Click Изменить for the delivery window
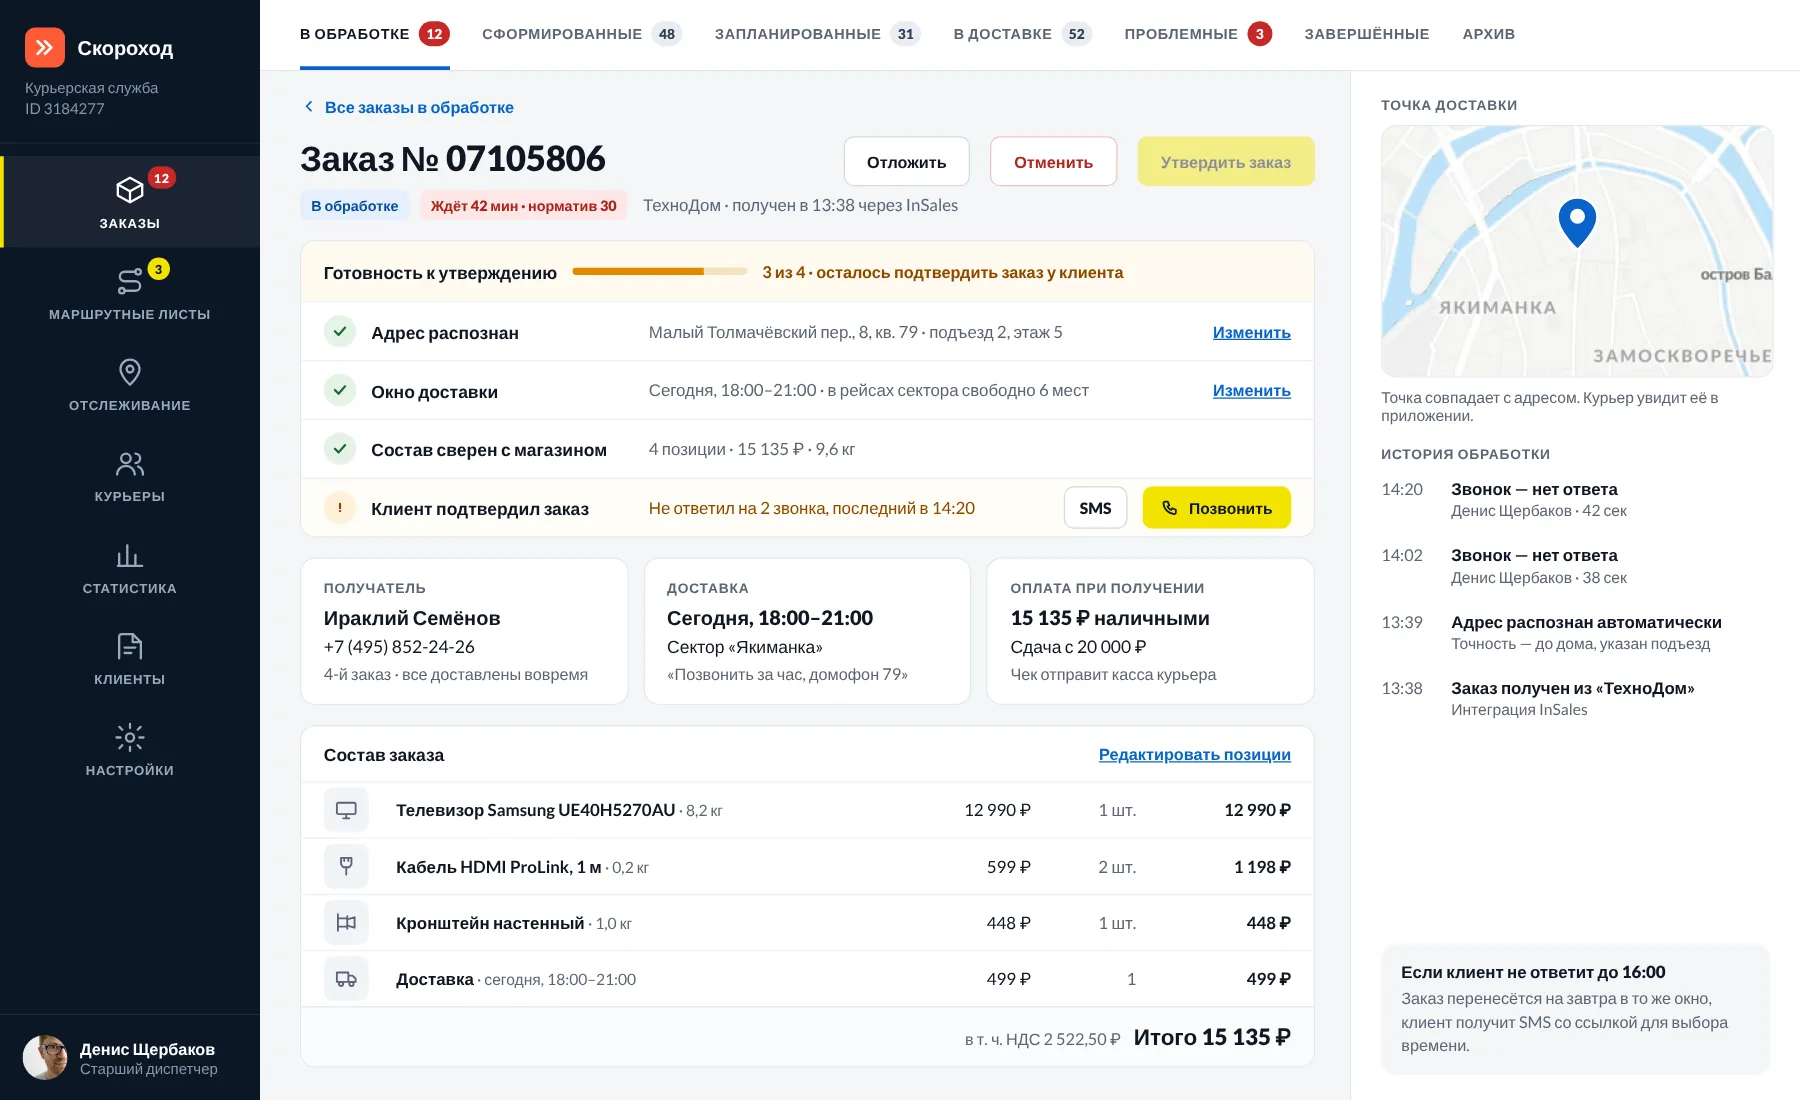The height and width of the screenshot is (1100, 1800). coord(1251,390)
